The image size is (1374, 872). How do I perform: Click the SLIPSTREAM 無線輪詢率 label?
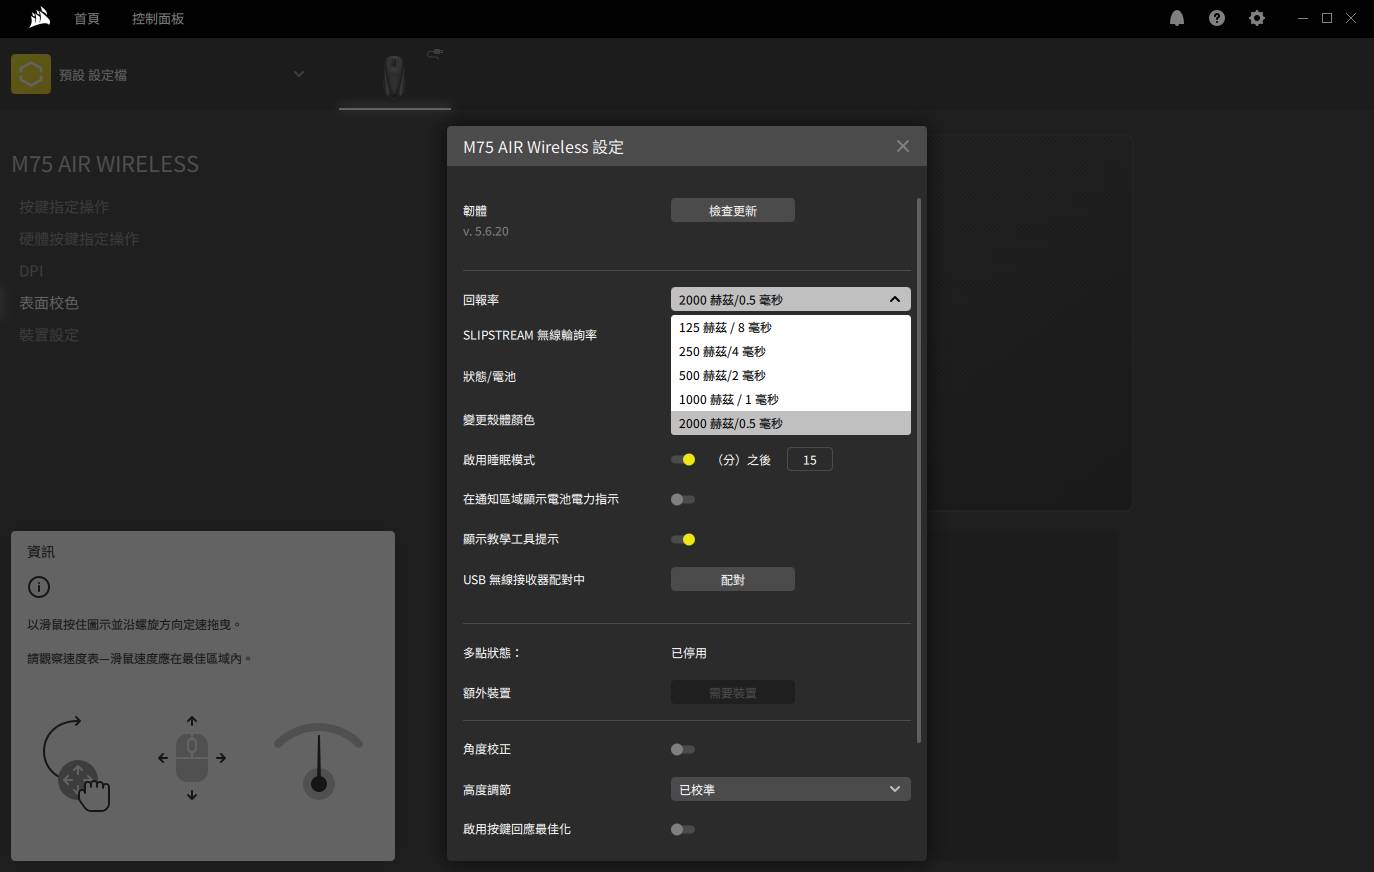pyautogui.click(x=530, y=335)
